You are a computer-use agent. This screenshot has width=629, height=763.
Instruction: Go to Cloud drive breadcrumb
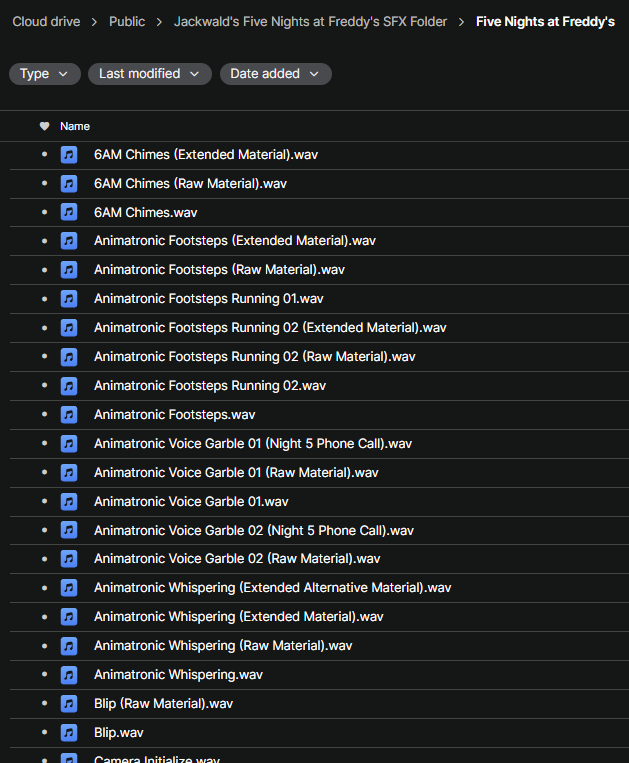(46, 22)
